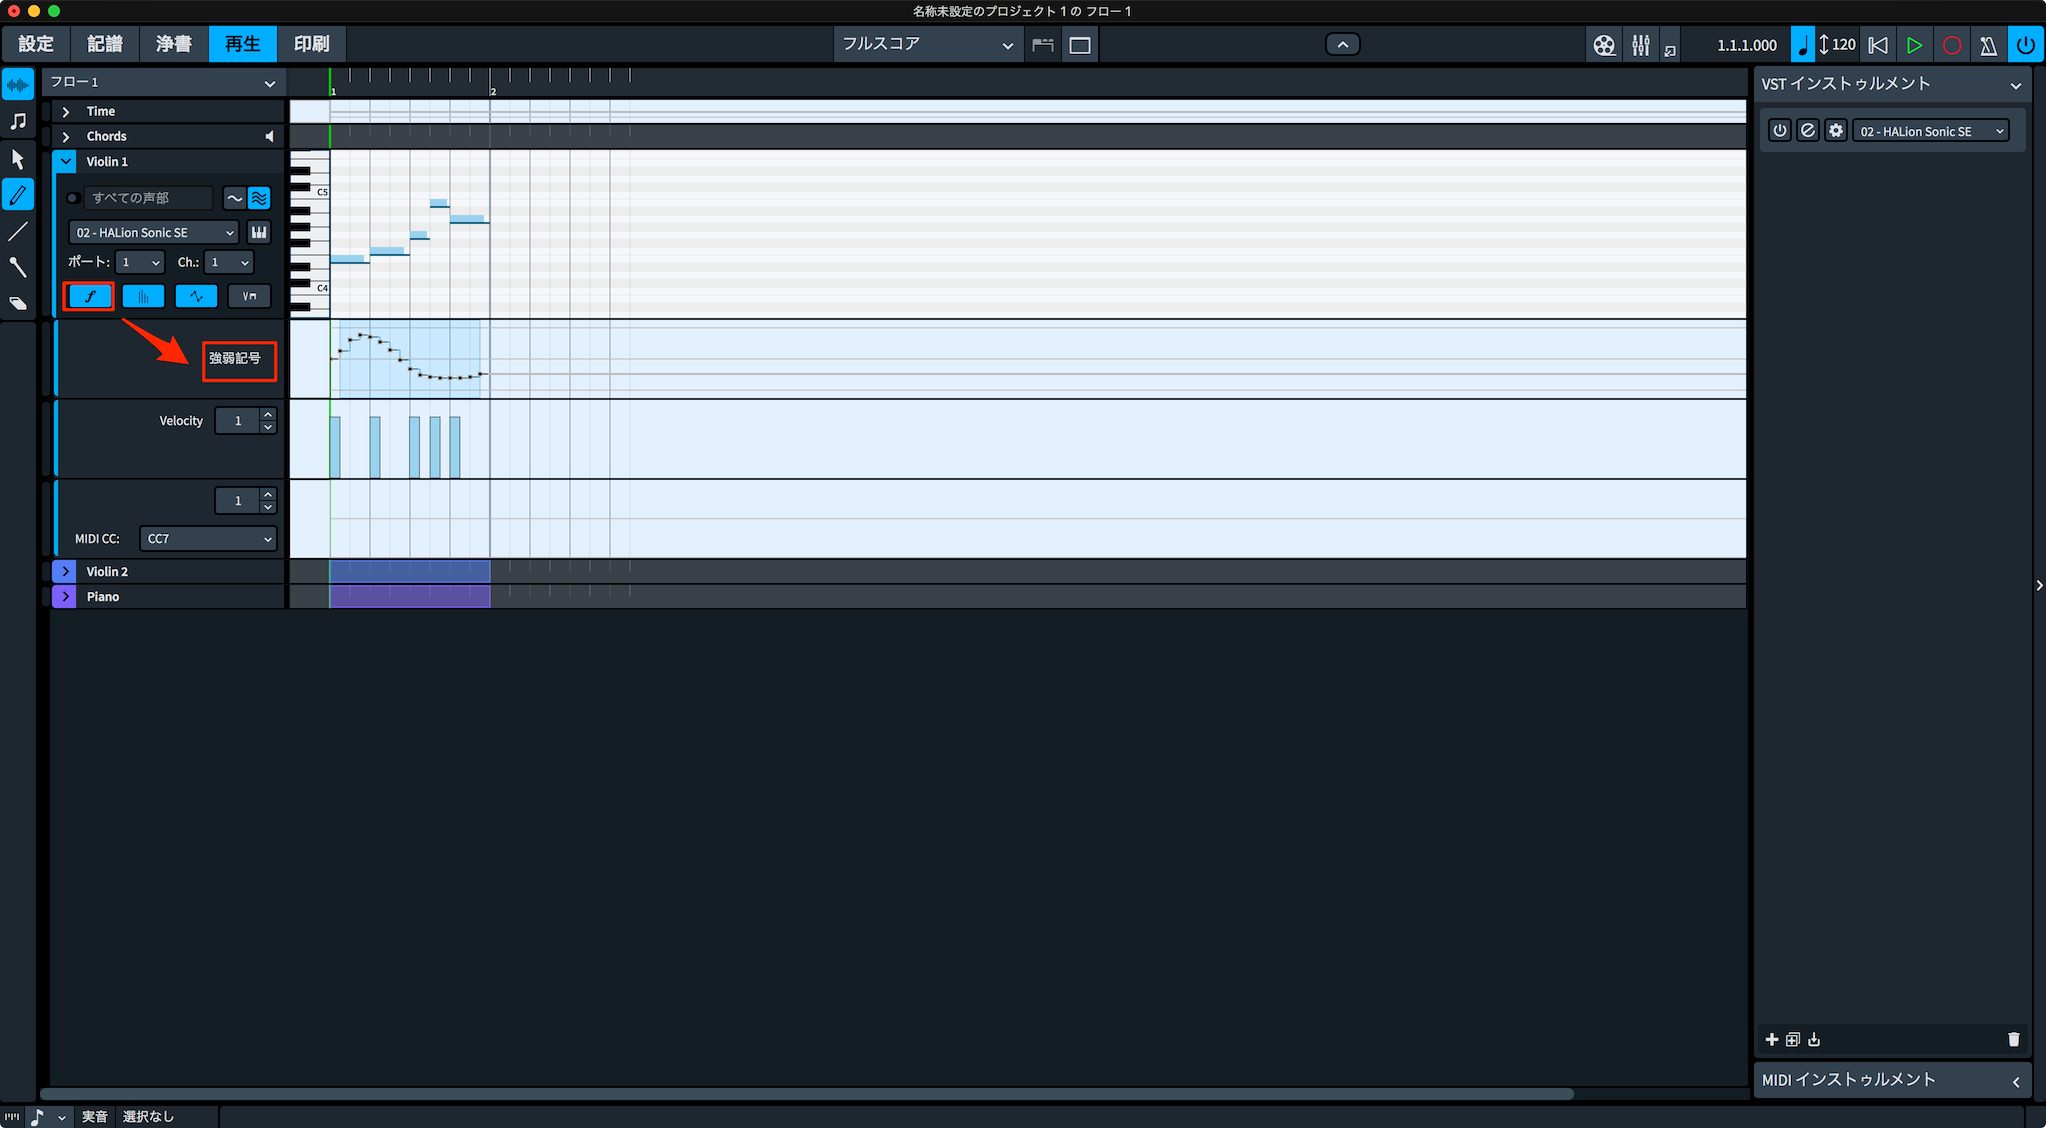Image resolution: width=2046 pixels, height=1128 pixels.
Task: Decrease the MIDI CC value stepper
Action: coord(268,507)
